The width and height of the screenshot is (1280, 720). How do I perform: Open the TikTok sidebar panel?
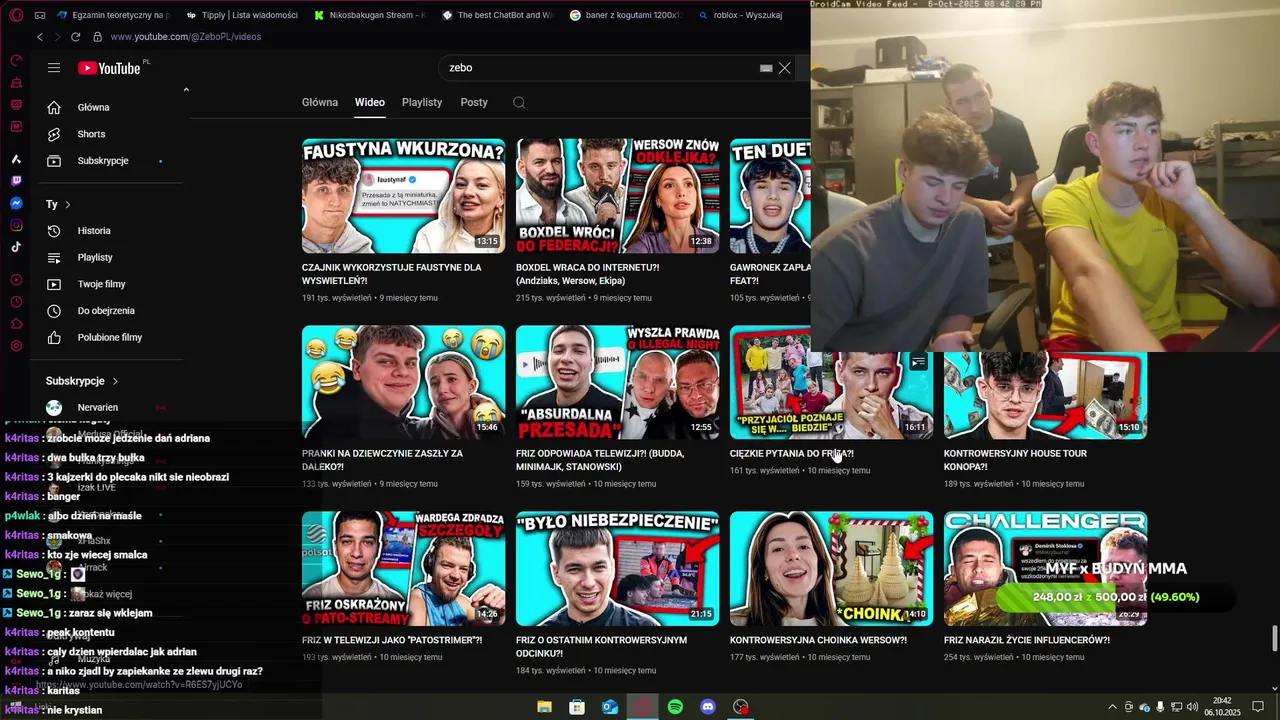16,247
